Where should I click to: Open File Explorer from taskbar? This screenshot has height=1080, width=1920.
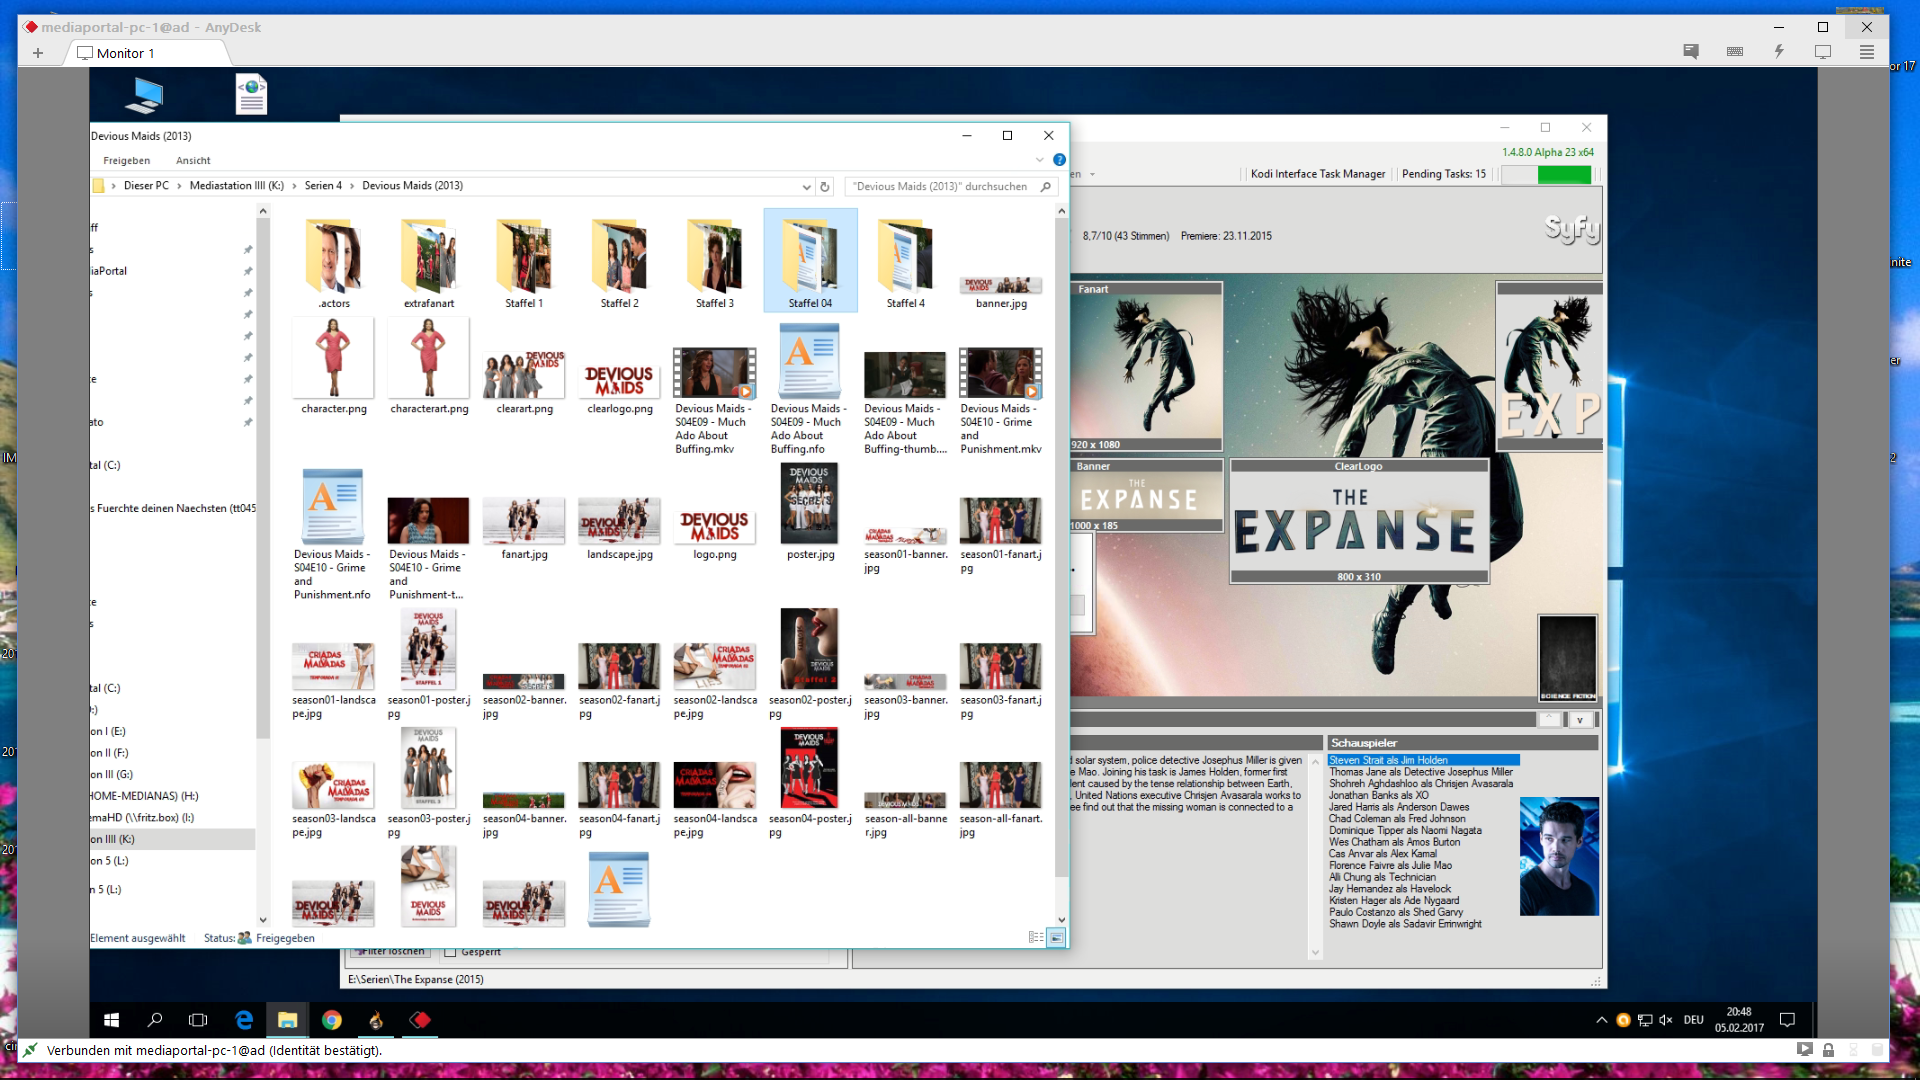click(x=288, y=1020)
